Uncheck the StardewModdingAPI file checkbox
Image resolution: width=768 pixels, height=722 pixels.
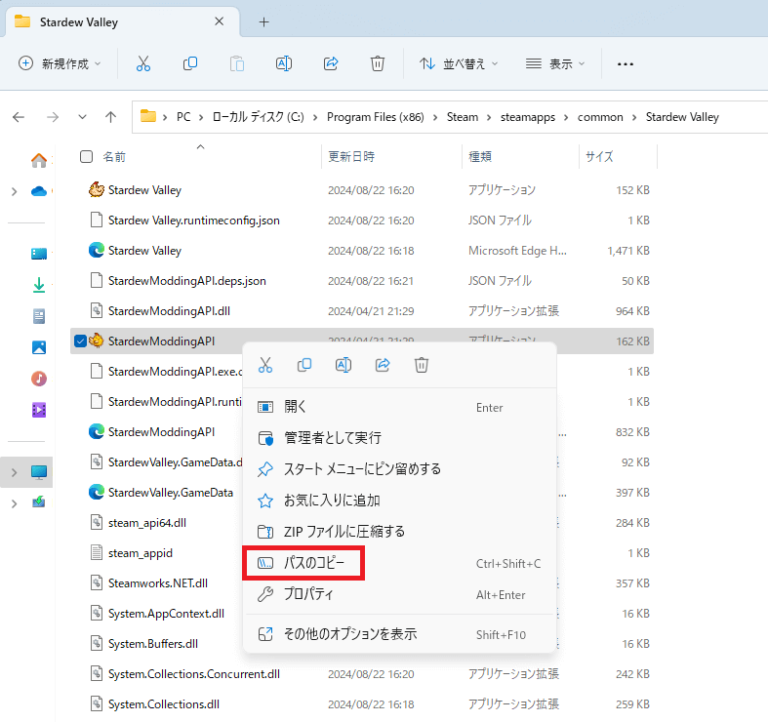pyautogui.click(x=81, y=342)
